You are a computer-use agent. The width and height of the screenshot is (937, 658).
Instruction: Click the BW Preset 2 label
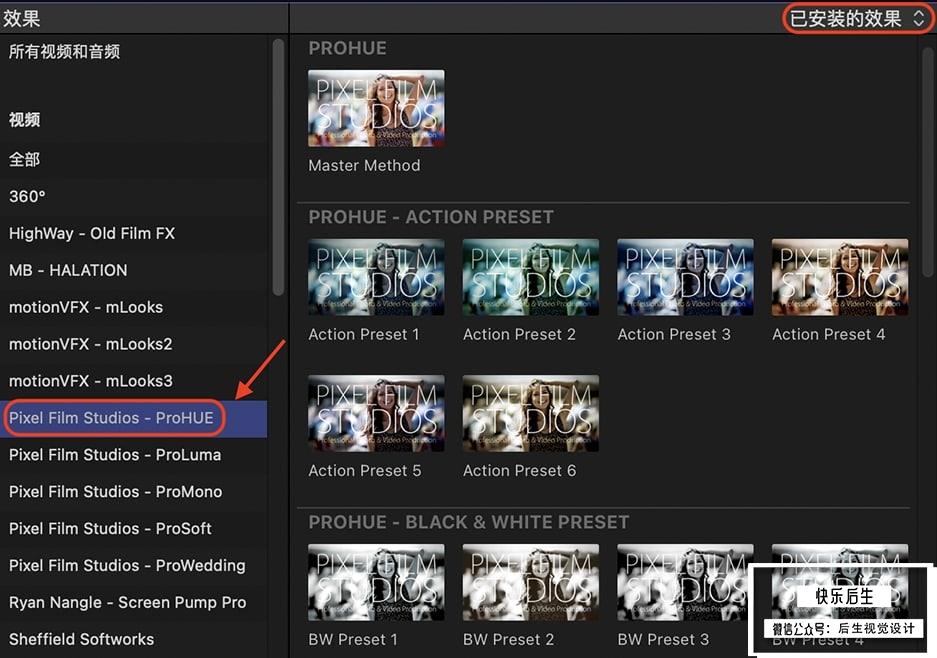point(509,639)
